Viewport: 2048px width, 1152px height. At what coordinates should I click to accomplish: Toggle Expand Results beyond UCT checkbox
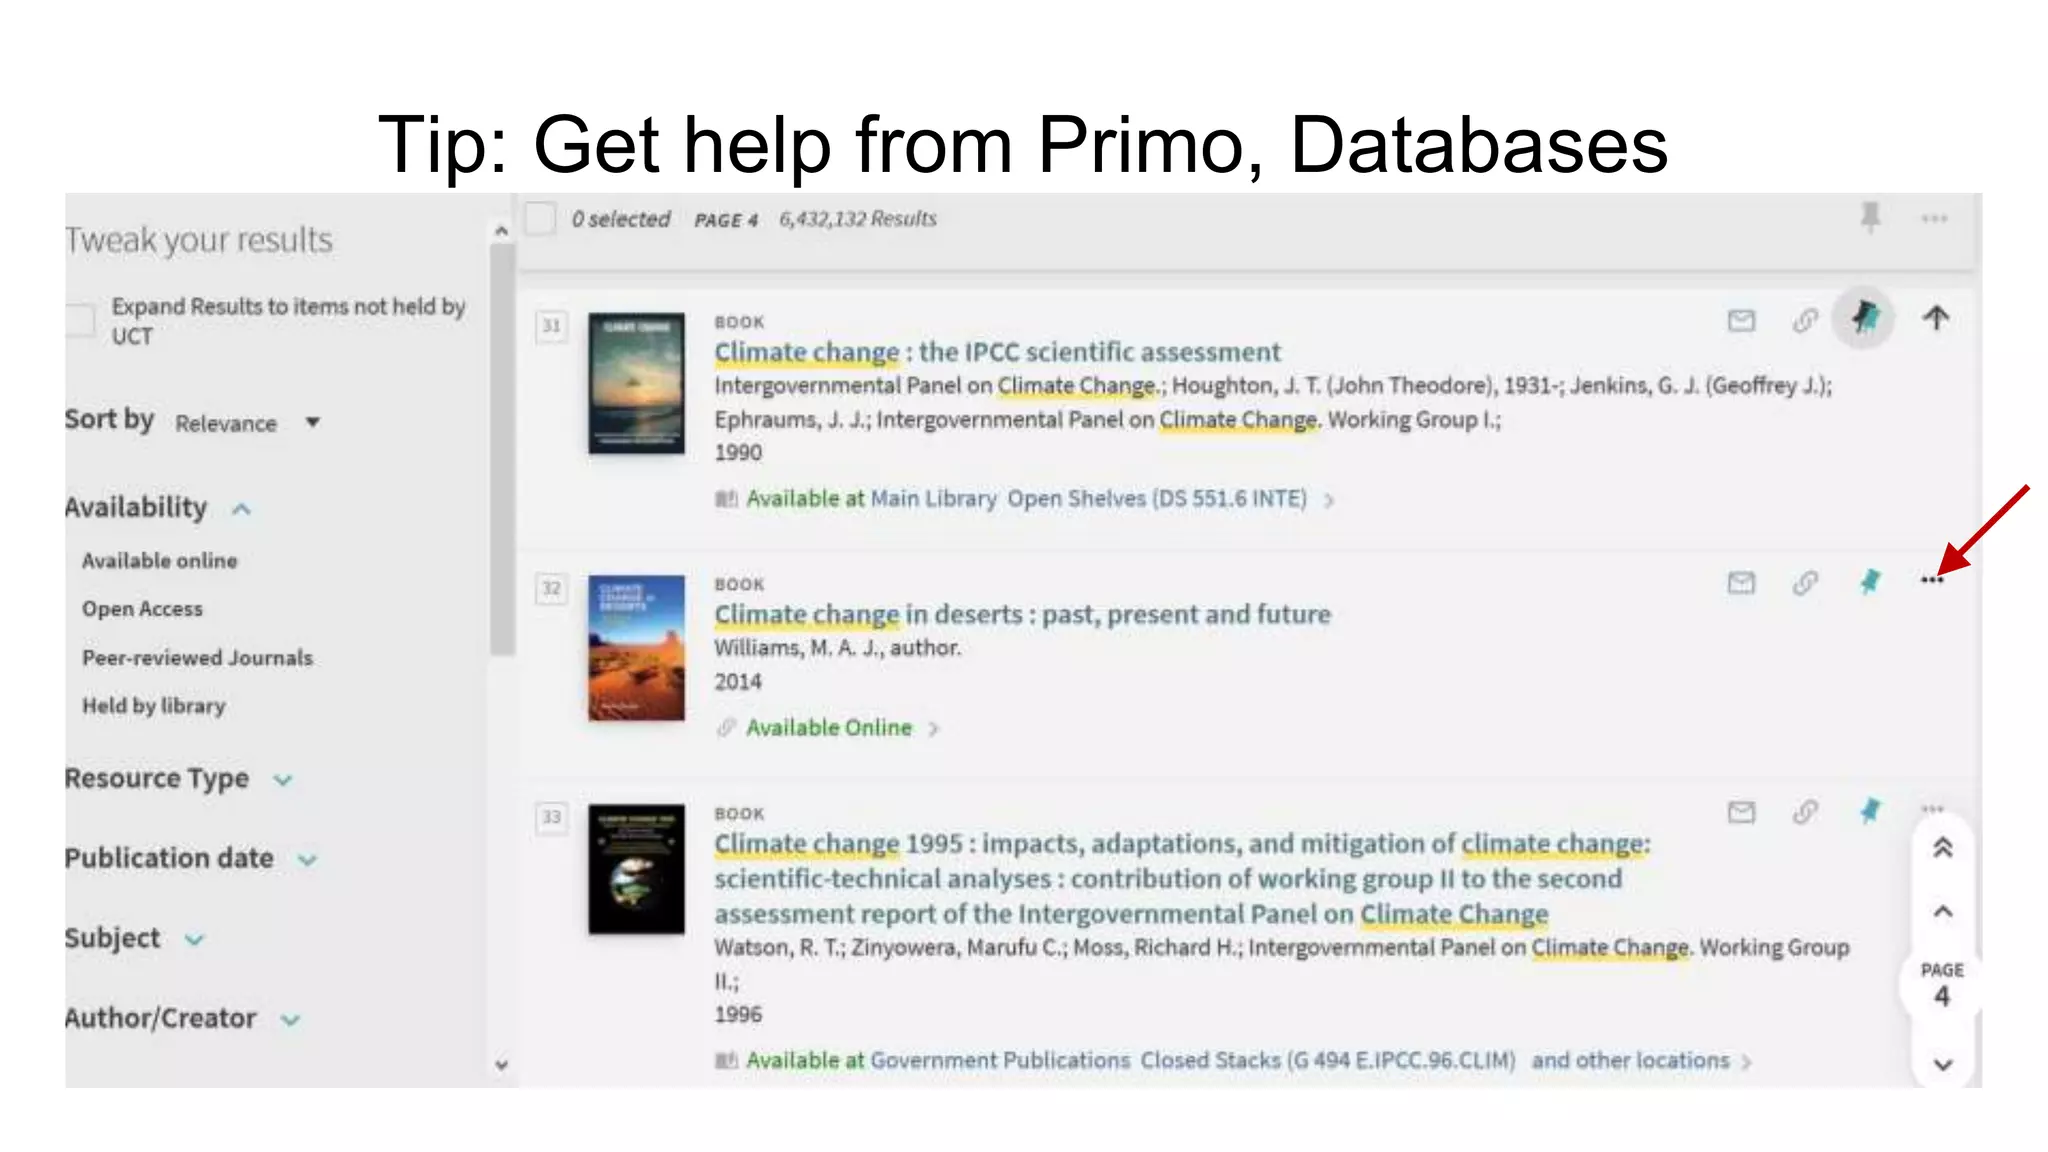[80, 321]
